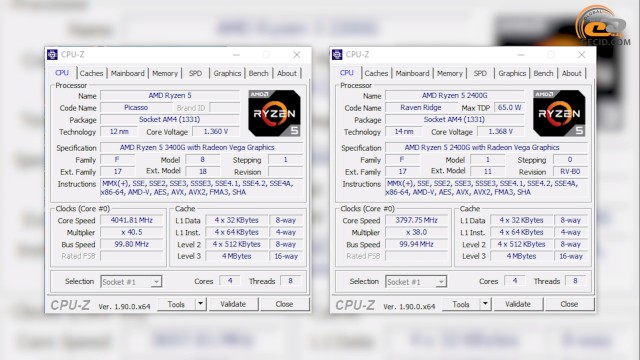This screenshot has width=640, height=360.
Task: Click the 65.0 W Max TDP value
Action: coord(509,108)
